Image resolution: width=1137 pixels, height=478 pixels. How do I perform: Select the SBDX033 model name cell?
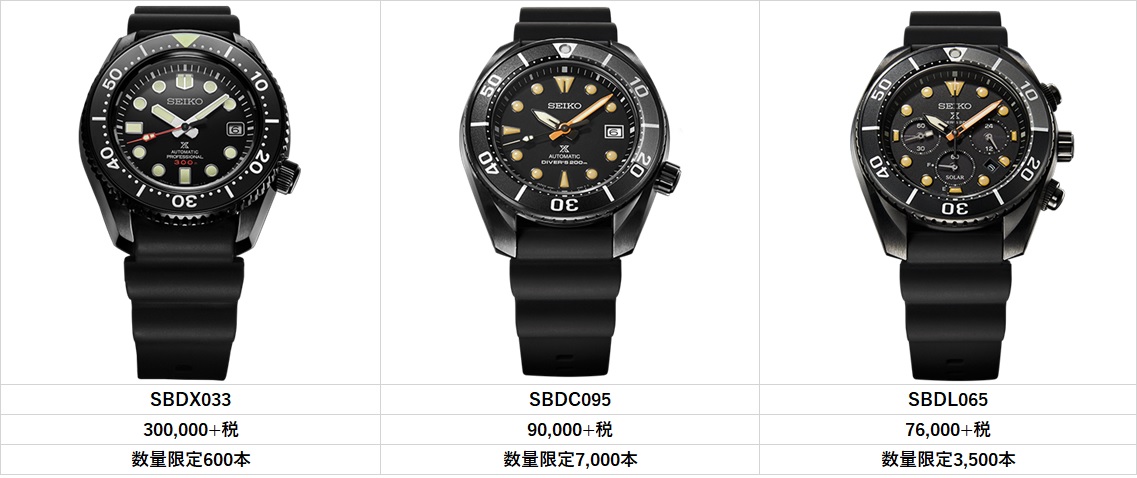pyautogui.click(x=190, y=399)
